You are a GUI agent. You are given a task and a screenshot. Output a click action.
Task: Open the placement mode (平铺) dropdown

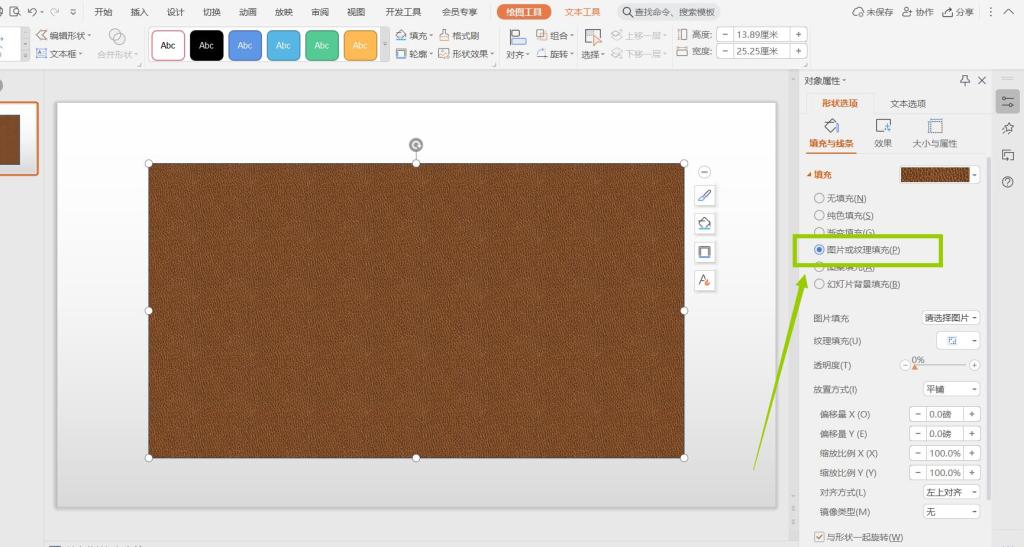[950, 389]
